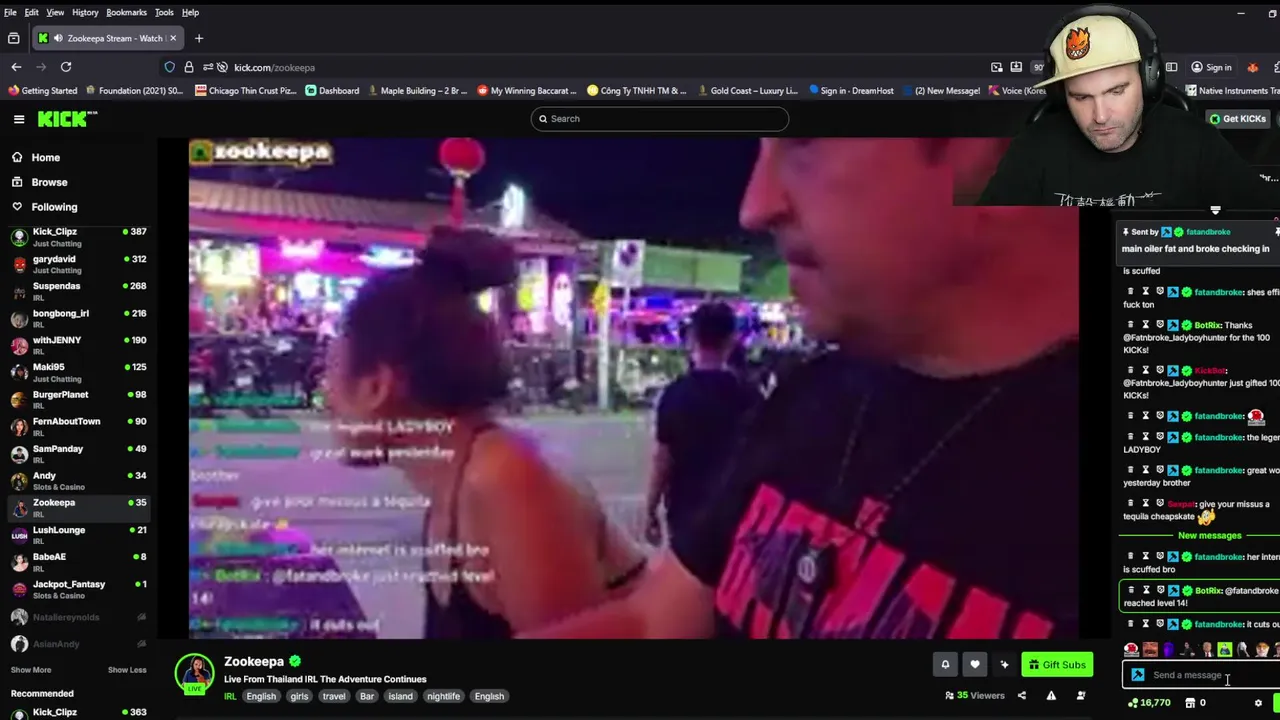Open bongbong_irl channel in sidebar
The height and width of the screenshot is (720, 1280).
[x=78, y=318]
